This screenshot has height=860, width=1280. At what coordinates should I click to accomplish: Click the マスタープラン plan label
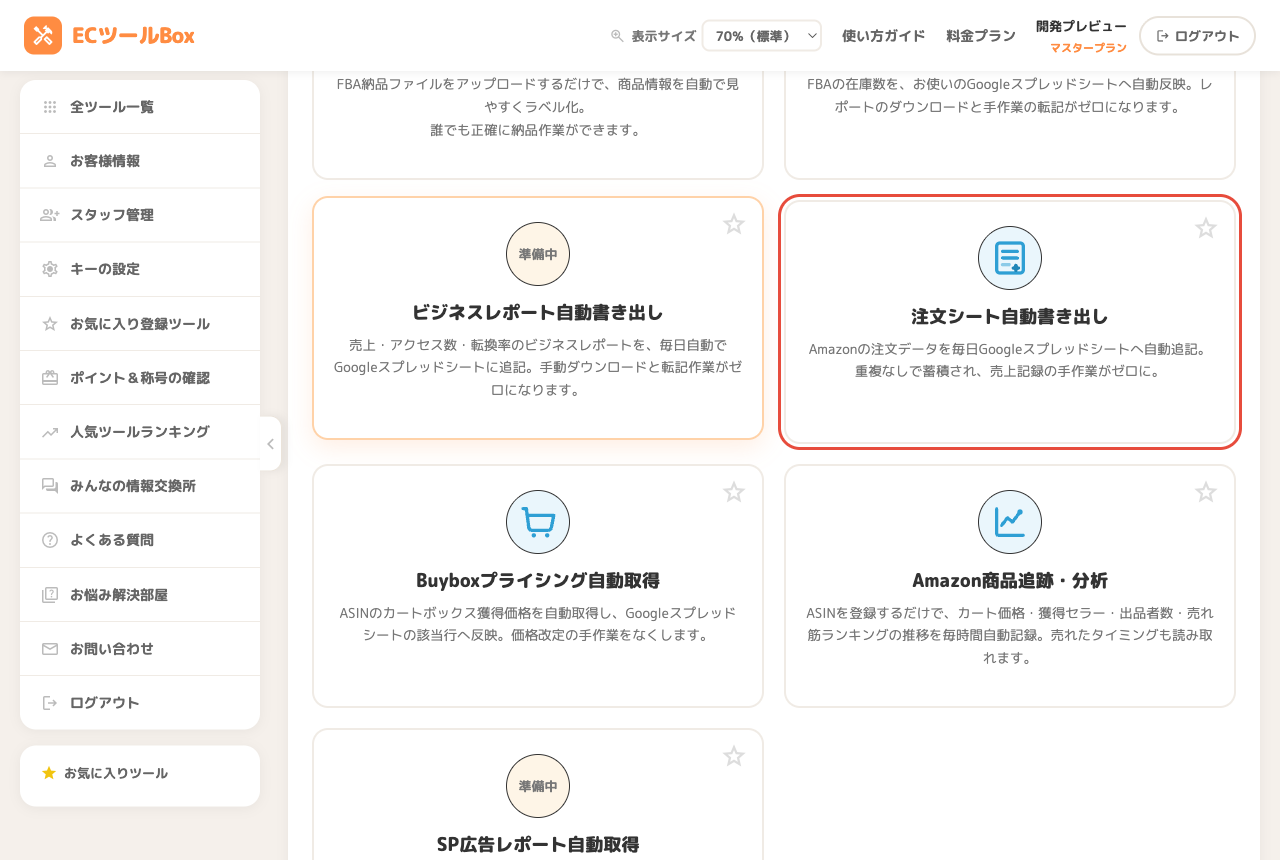point(1088,48)
